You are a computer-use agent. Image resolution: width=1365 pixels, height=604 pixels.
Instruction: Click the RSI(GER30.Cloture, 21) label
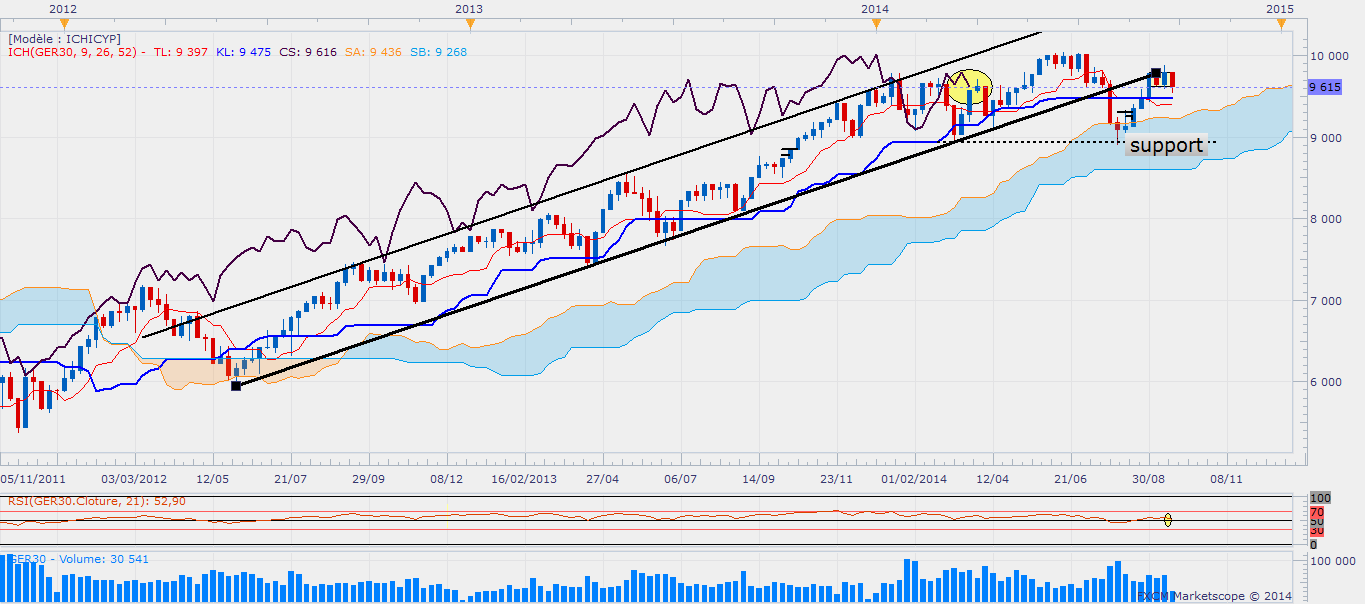point(98,501)
